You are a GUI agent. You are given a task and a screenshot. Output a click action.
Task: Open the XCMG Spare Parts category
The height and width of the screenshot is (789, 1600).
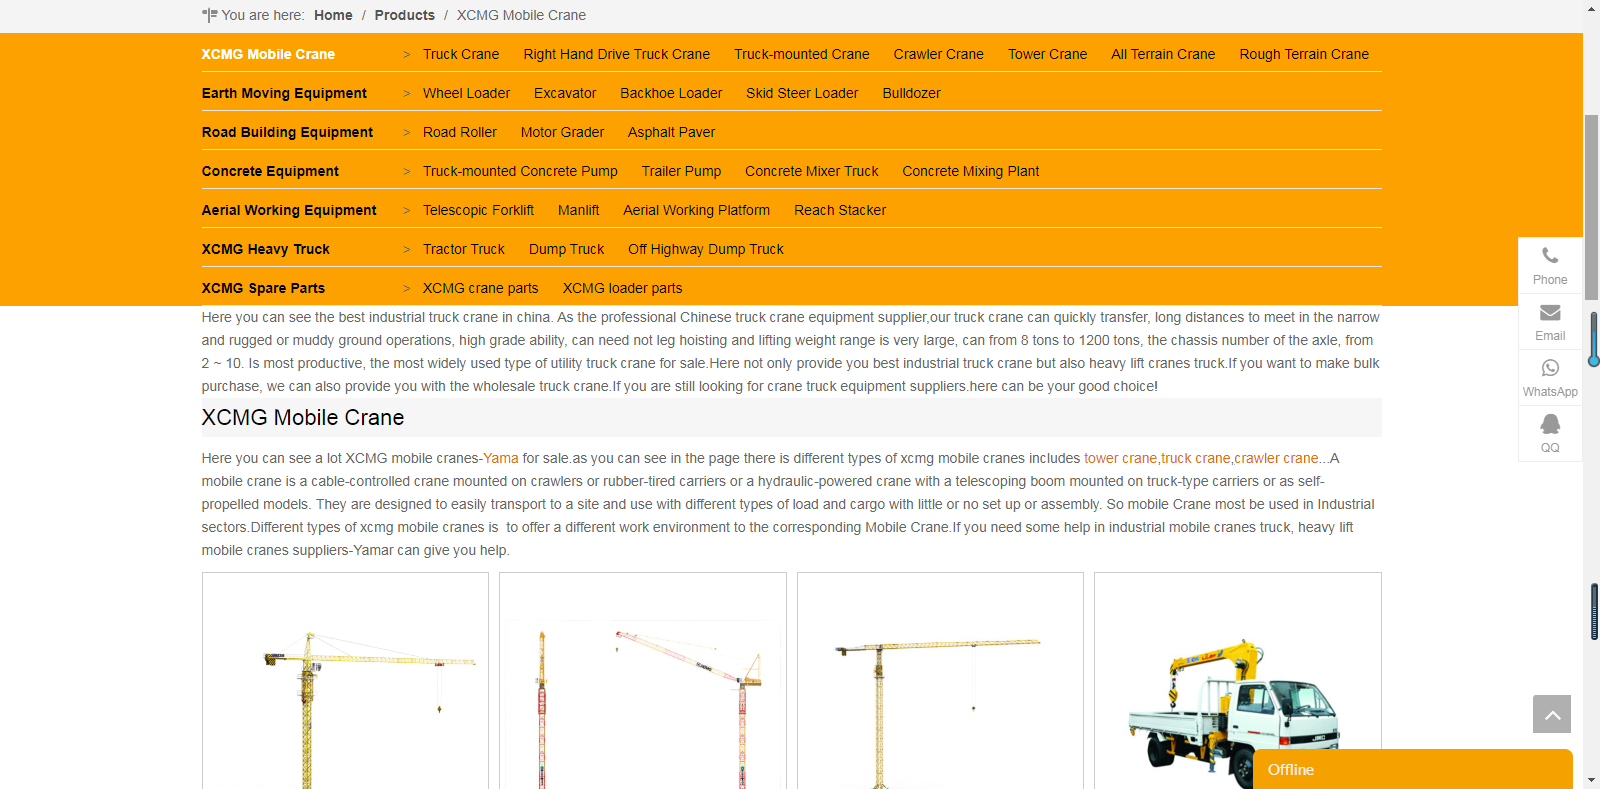tap(263, 288)
